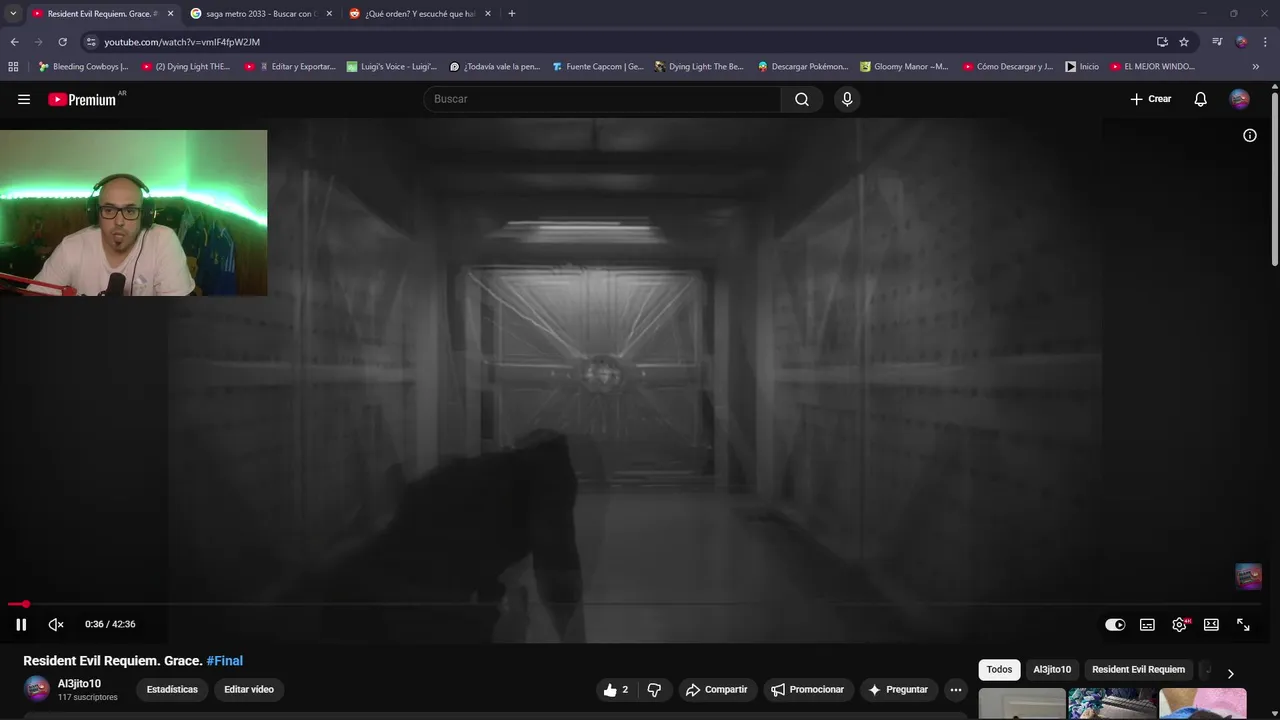Expand the tab search dropdown arrow

[13, 14]
